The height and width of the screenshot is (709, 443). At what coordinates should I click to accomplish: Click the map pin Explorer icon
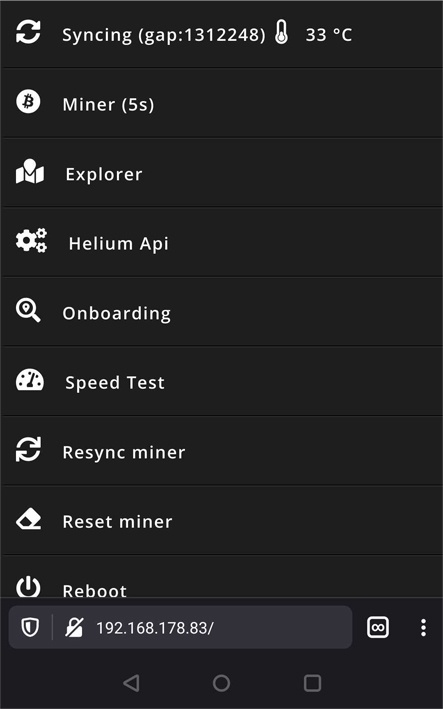click(30, 171)
